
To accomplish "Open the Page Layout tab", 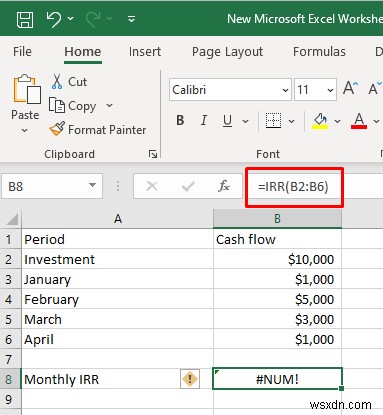I will [227, 52].
